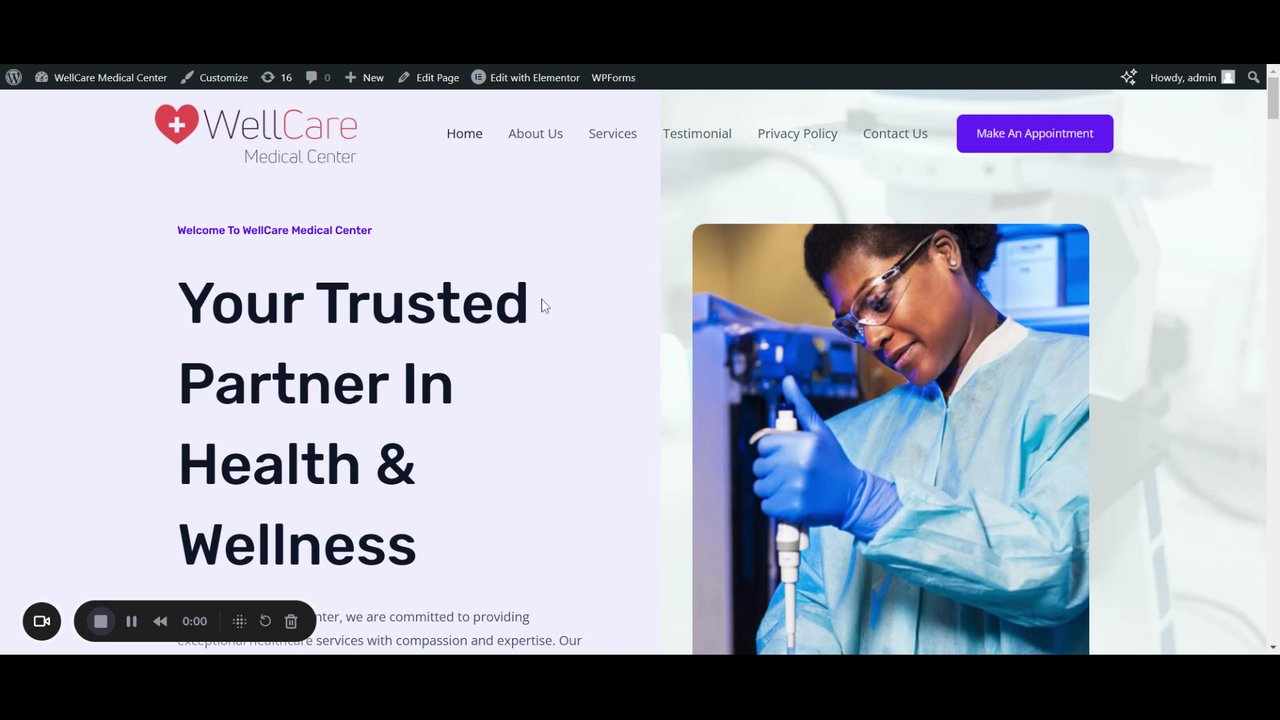The width and height of the screenshot is (1280, 720).
Task: Go to the Services page
Action: [612, 133]
